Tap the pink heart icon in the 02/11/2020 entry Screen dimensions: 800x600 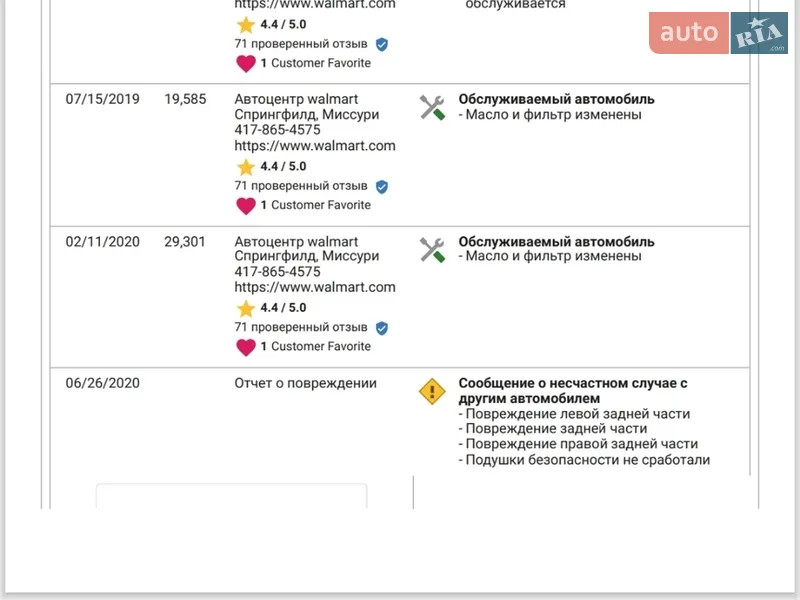pyautogui.click(x=245, y=347)
